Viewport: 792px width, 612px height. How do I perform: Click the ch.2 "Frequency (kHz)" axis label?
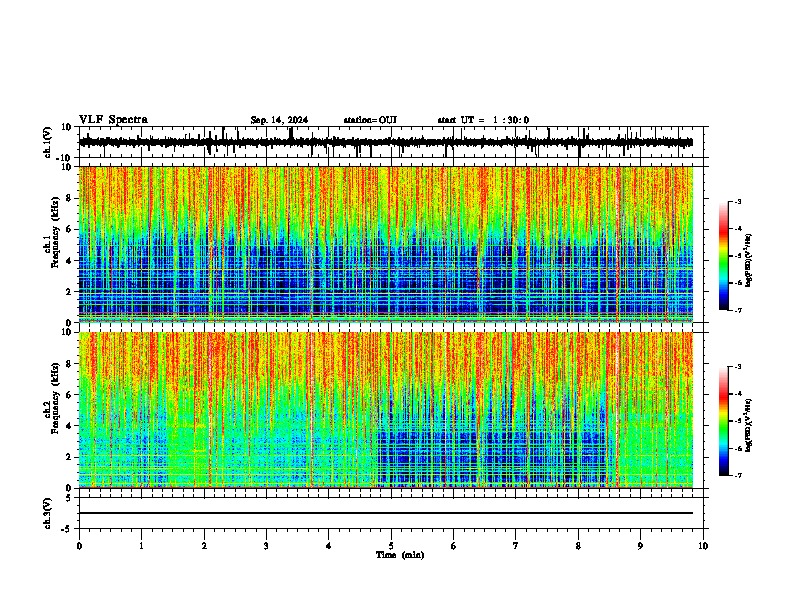coord(56,397)
